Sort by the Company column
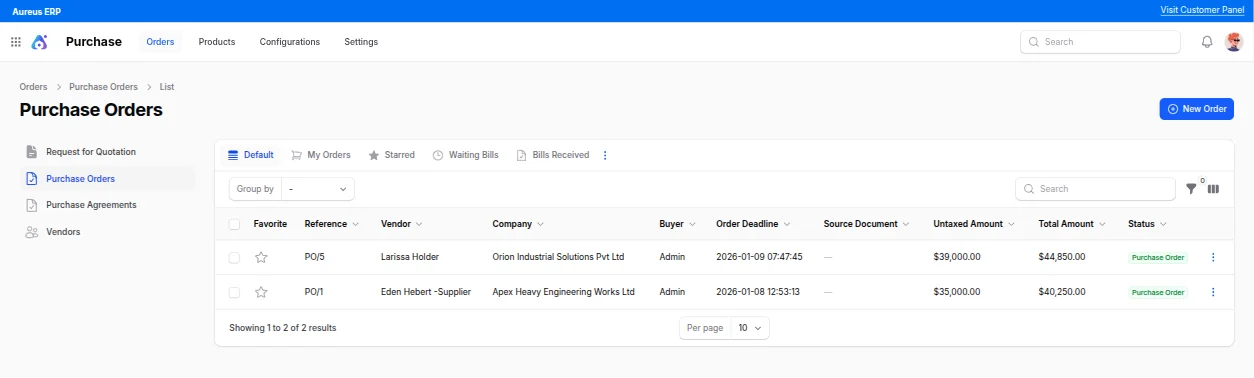 [x=518, y=224]
